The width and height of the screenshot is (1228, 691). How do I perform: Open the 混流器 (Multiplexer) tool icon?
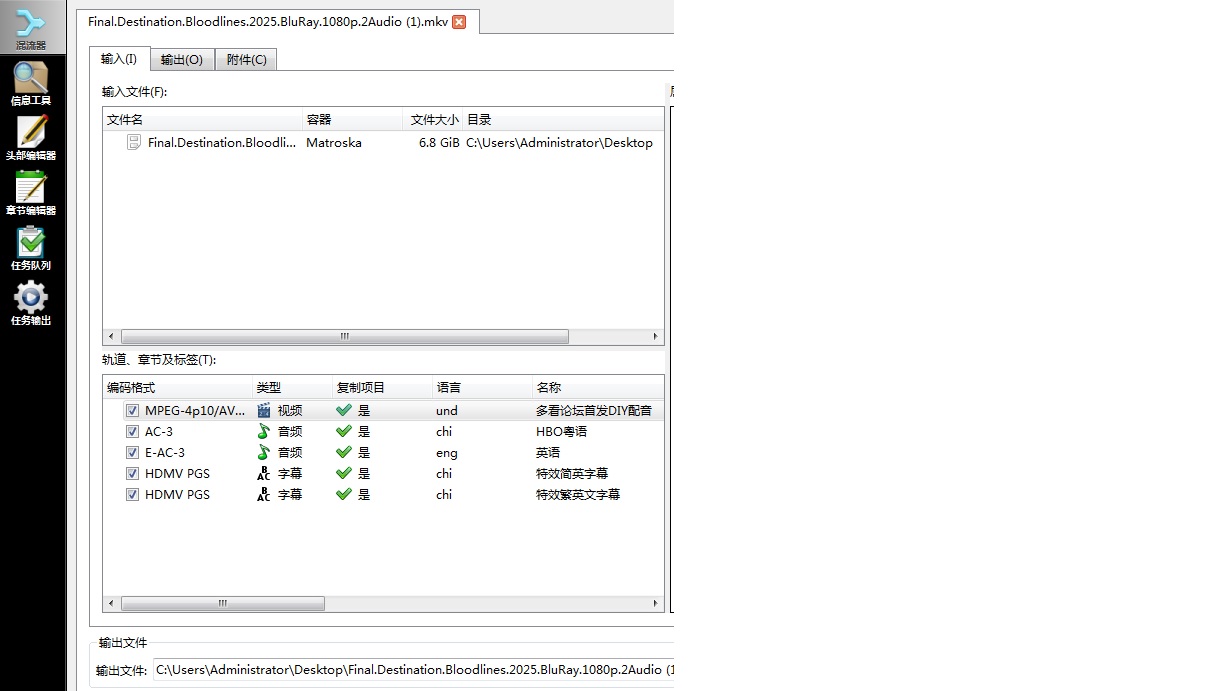31,27
